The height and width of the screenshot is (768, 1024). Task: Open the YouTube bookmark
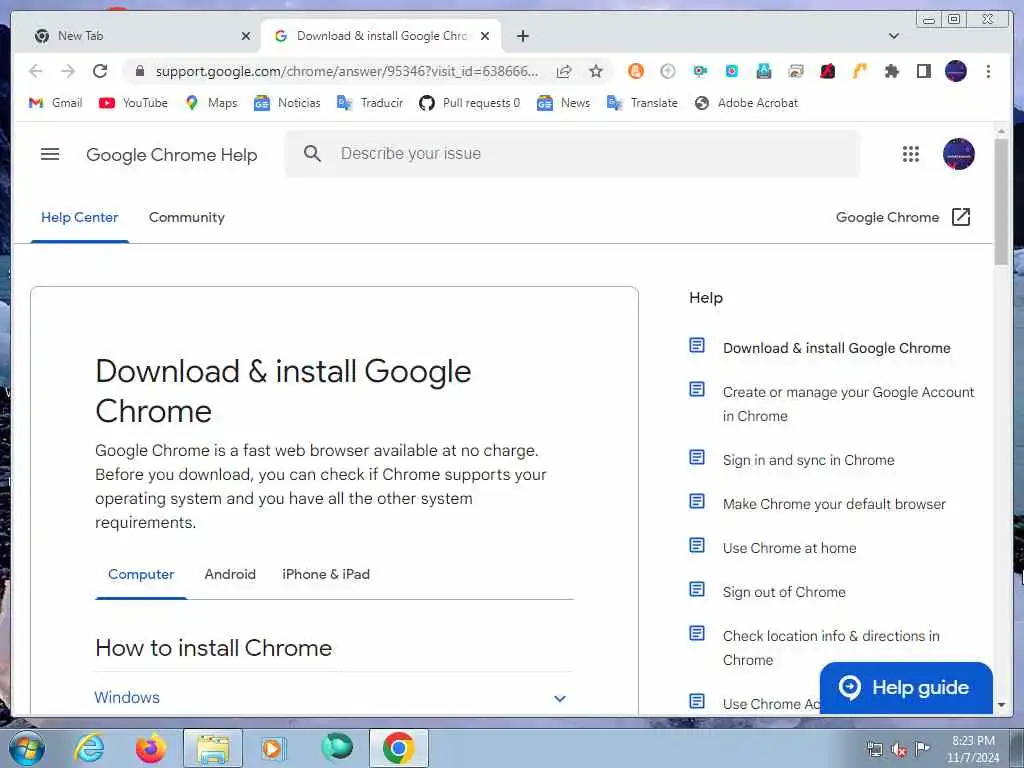[133, 103]
